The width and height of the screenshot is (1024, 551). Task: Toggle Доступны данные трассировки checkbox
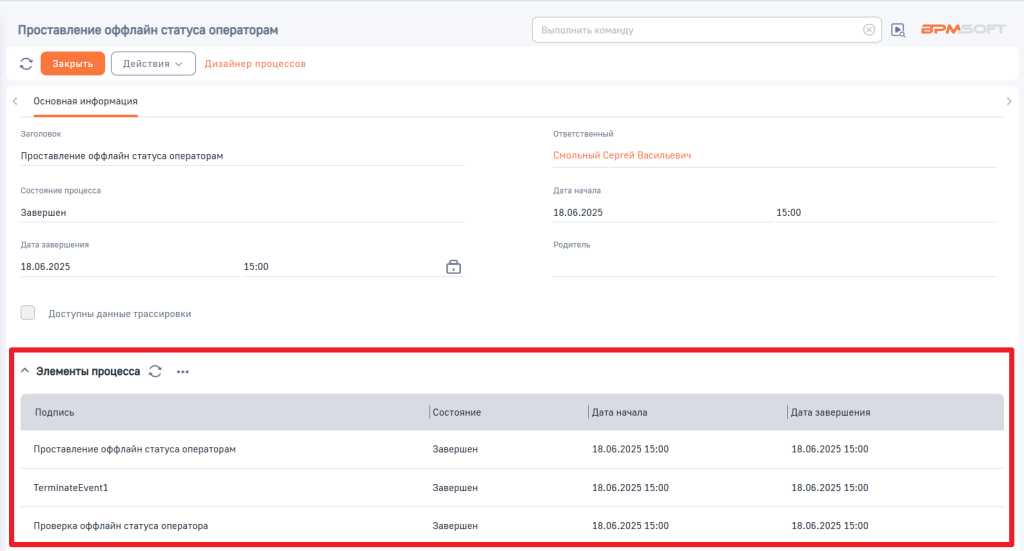coord(27,313)
